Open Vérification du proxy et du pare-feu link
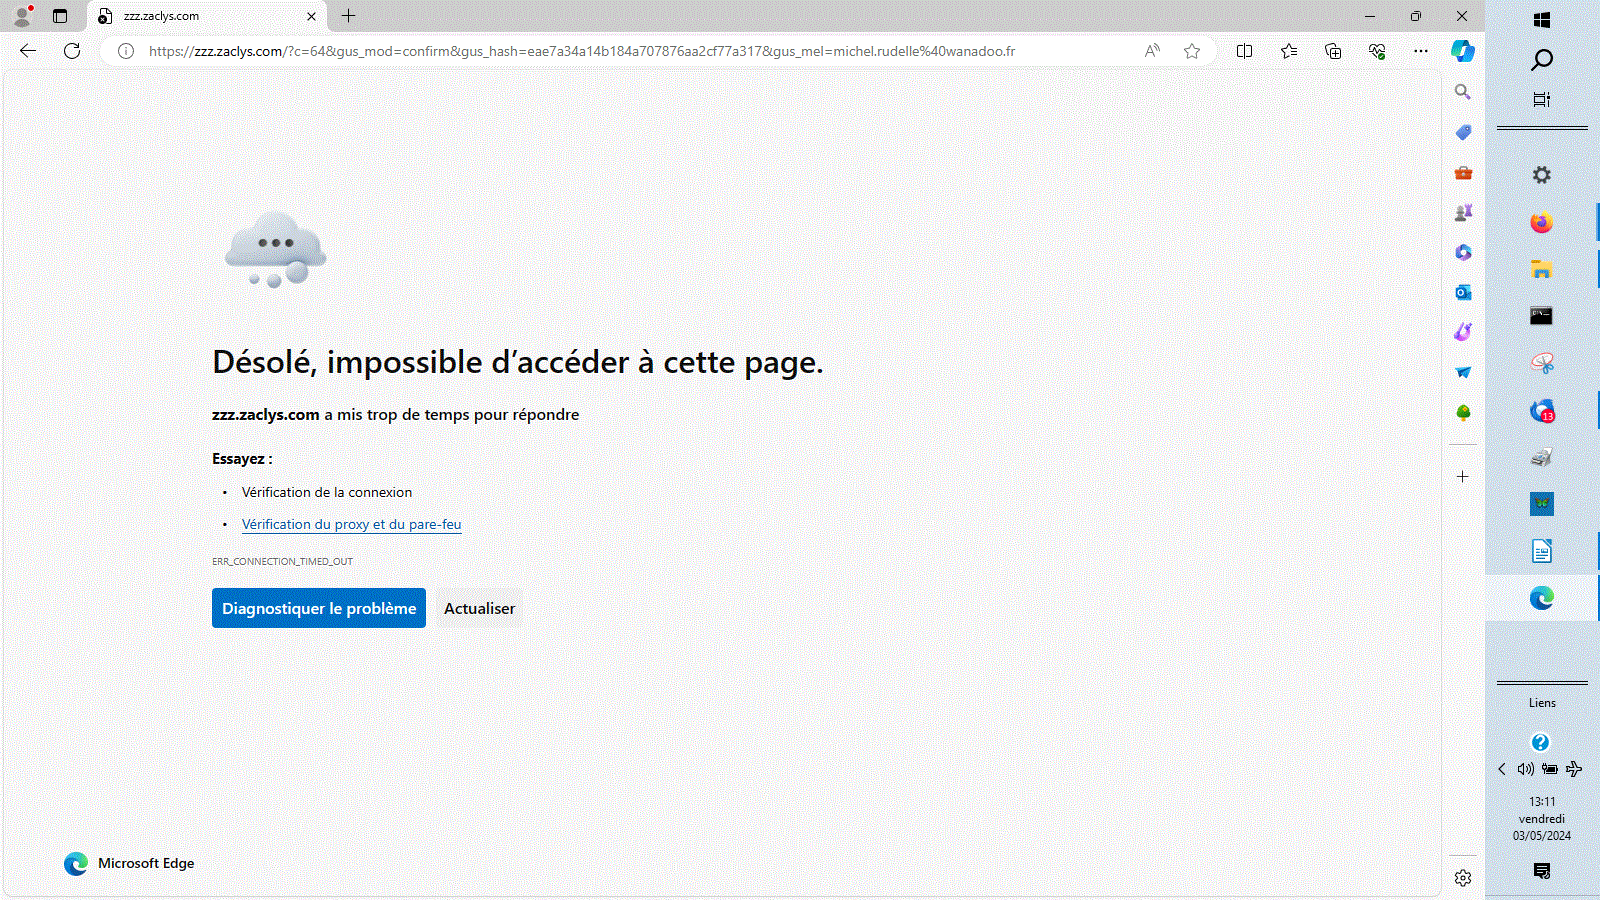Viewport: 1600px width, 900px height. 352,524
